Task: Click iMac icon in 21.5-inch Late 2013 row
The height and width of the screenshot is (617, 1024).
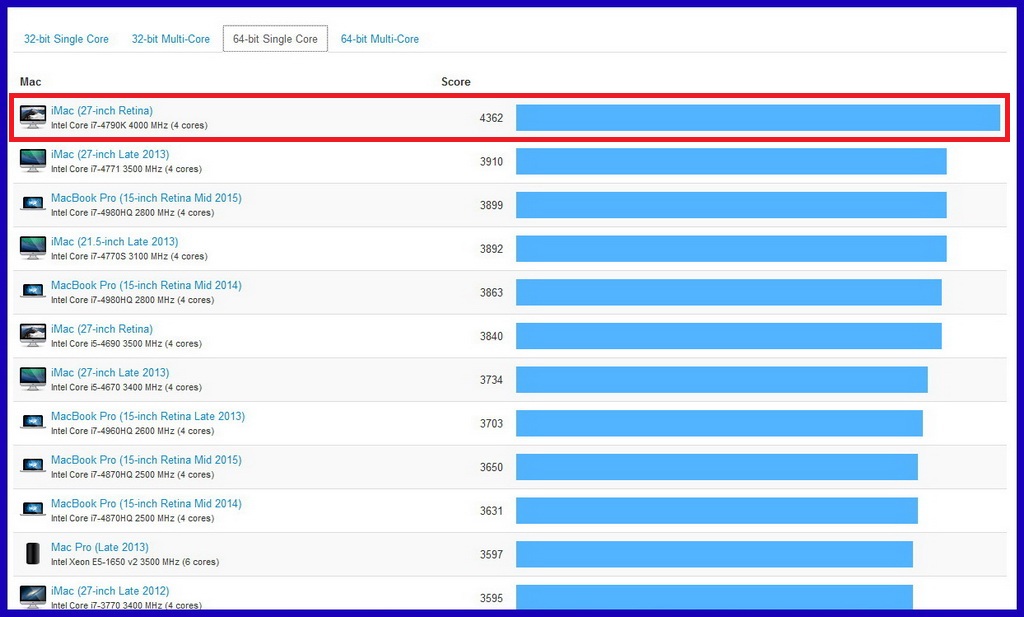Action: (x=33, y=248)
